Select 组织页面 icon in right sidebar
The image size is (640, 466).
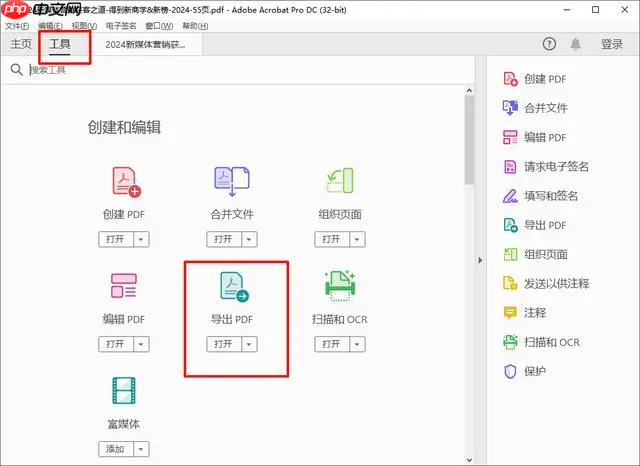click(510, 254)
